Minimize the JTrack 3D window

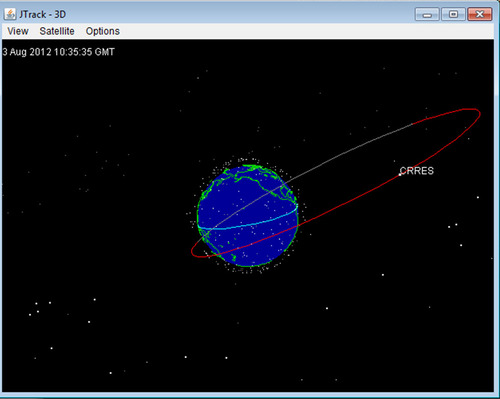coord(427,15)
